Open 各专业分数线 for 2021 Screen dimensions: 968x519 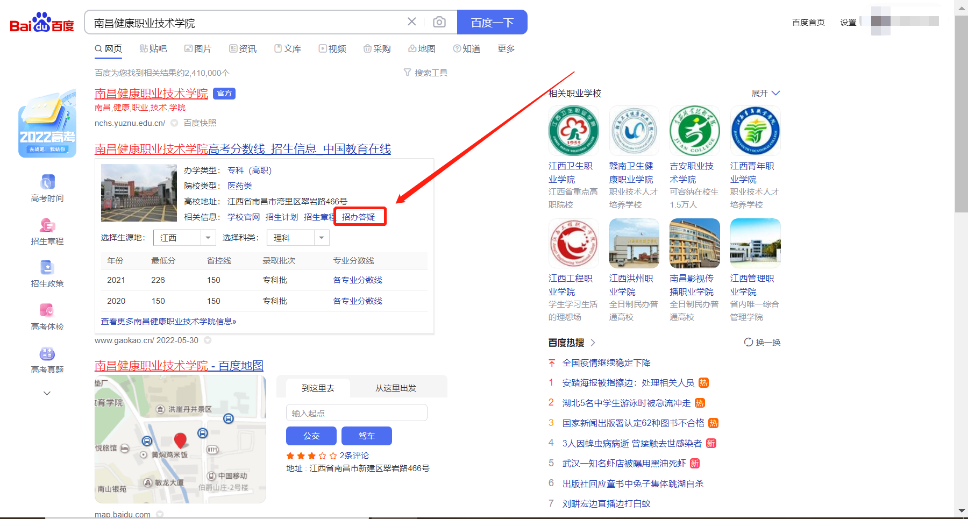357,280
